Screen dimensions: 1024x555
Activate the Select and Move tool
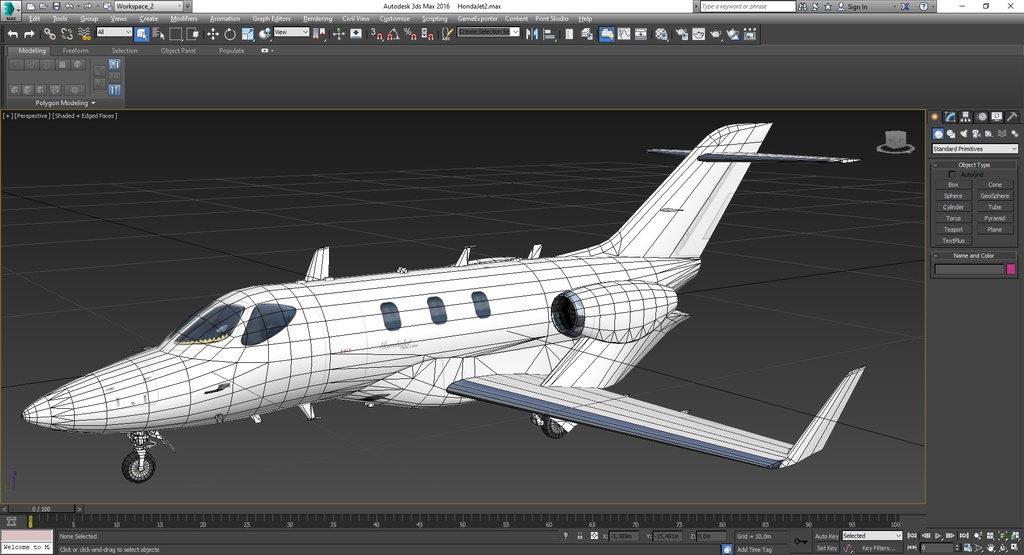pos(213,34)
